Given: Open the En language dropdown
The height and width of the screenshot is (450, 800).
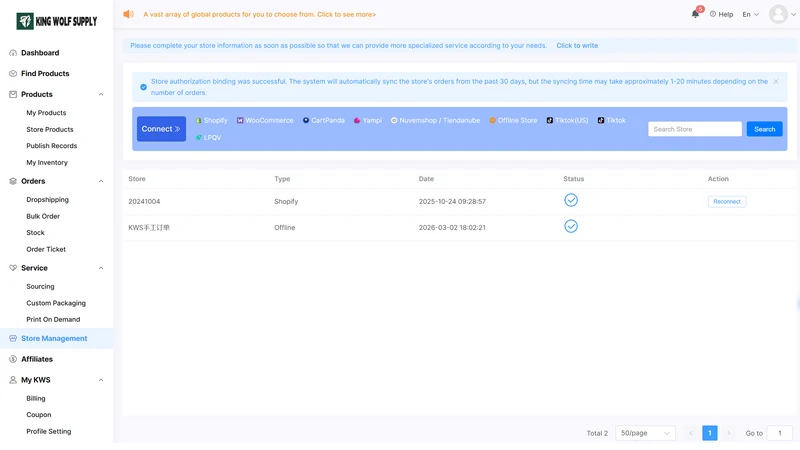Looking at the screenshot, I should click(x=751, y=14).
